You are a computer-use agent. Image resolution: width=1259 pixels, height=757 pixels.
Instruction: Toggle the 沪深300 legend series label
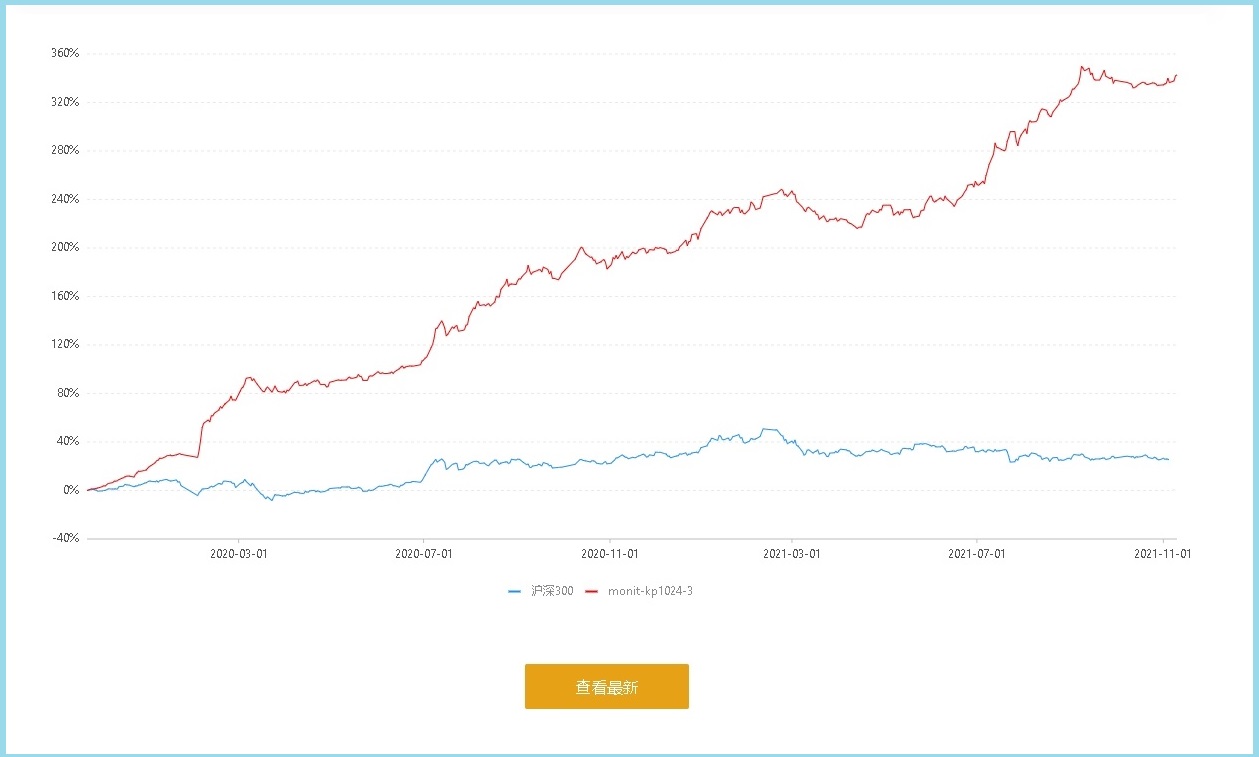[x=552, y=591]
